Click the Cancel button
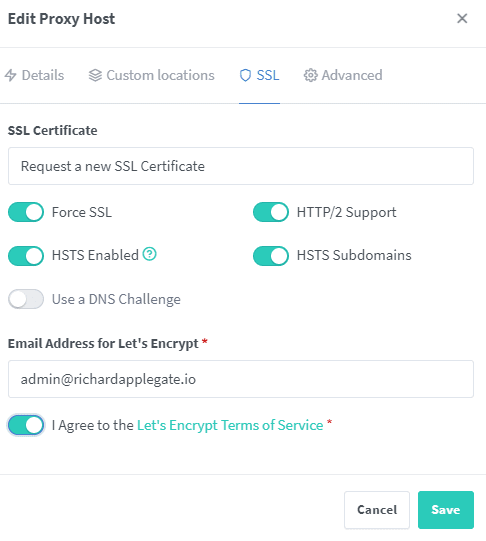This screenshot has height=541, width=486. [x=377, y=510]
